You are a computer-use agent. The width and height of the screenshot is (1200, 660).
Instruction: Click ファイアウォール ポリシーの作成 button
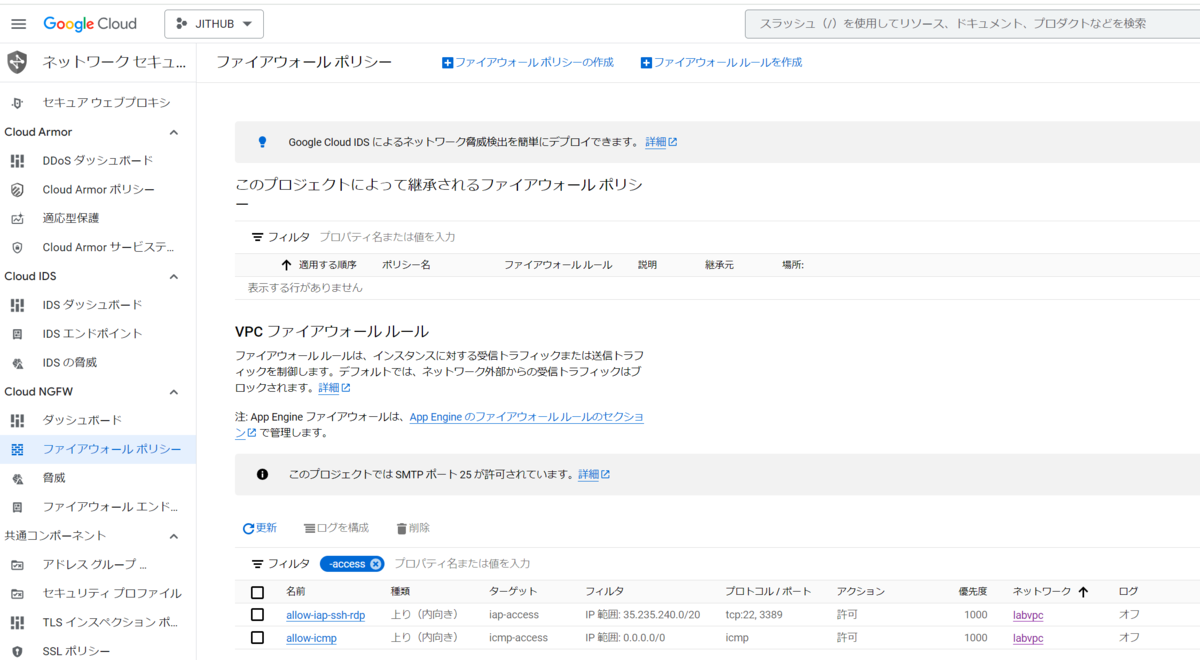pyautogui.click(x=528, y=62)
